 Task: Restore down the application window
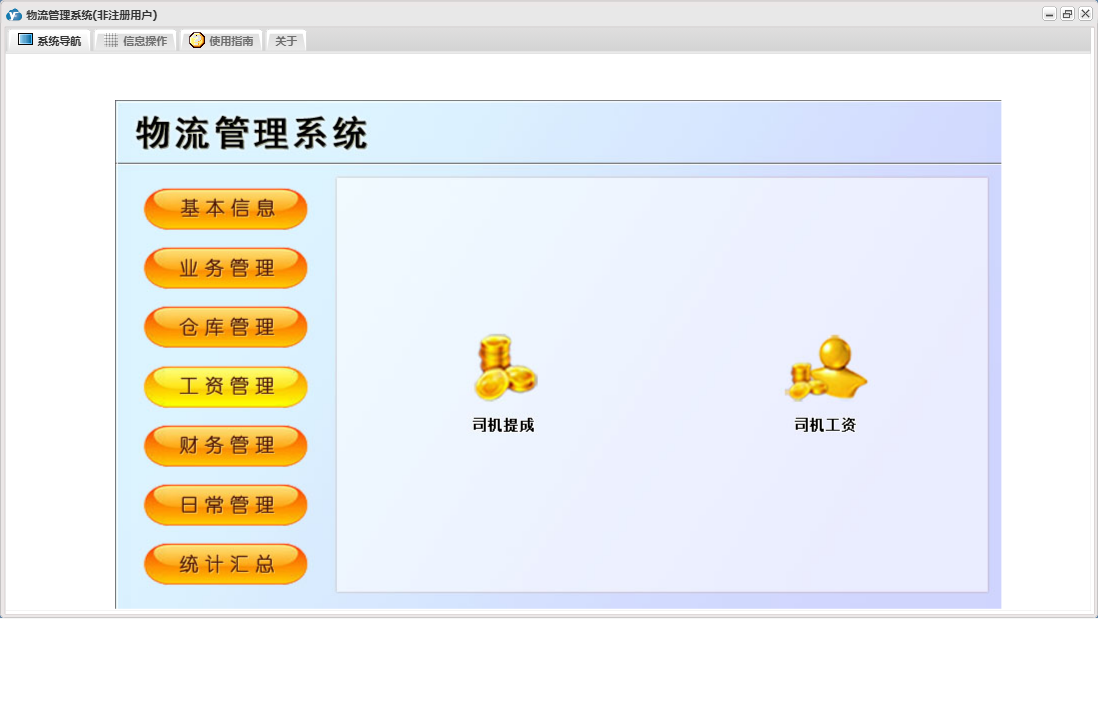tap(1067, 14)
